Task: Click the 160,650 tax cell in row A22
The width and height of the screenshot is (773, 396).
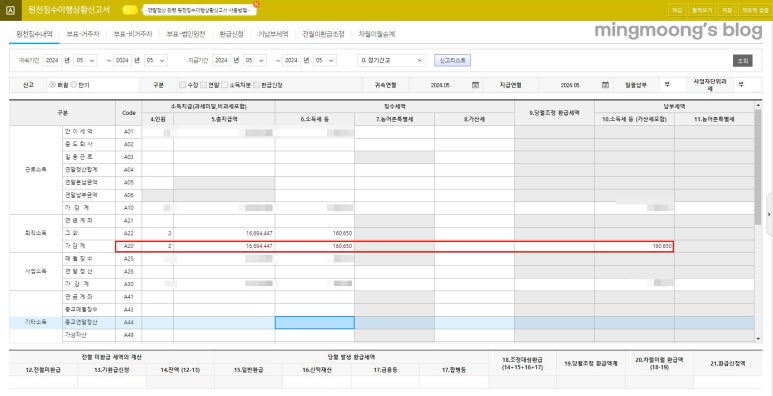Action: click(x=315, y=233)
